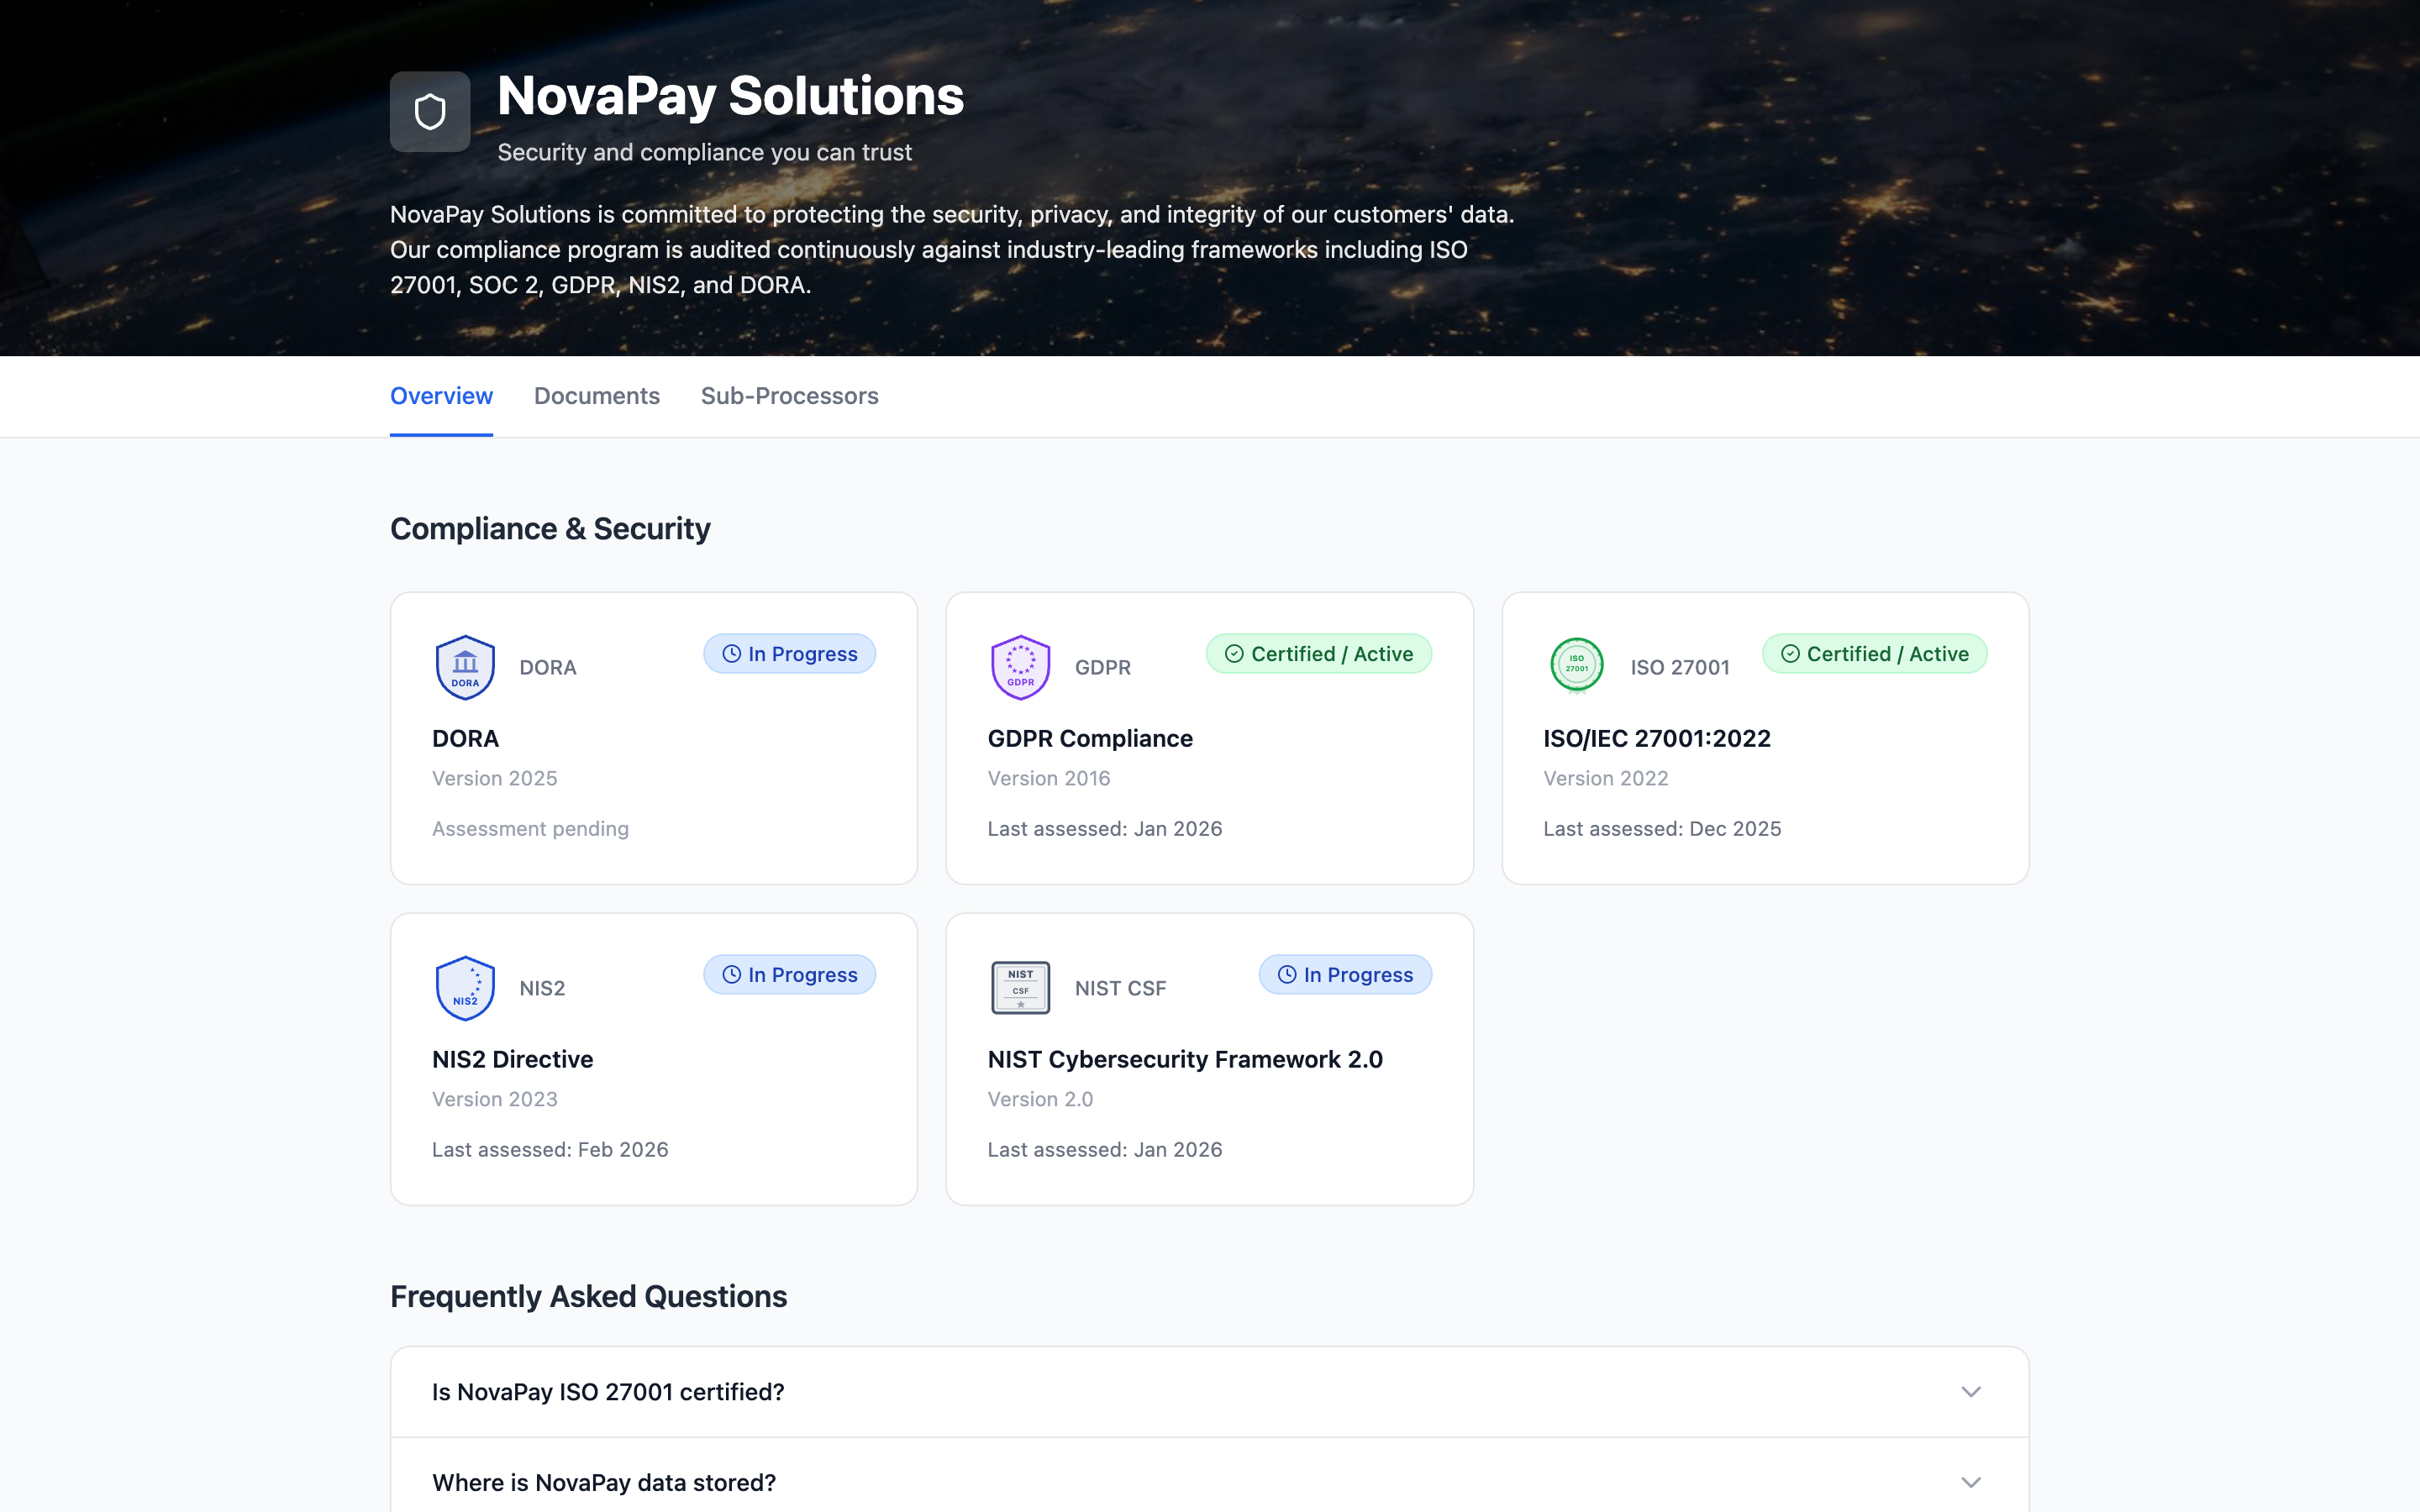Image resolution: width=2420 pixels, height=1512 pixels.
Task: Toggle the In Progress badge on NIS2 Directive
Action: pyautogui.click(x=789, y=974)
